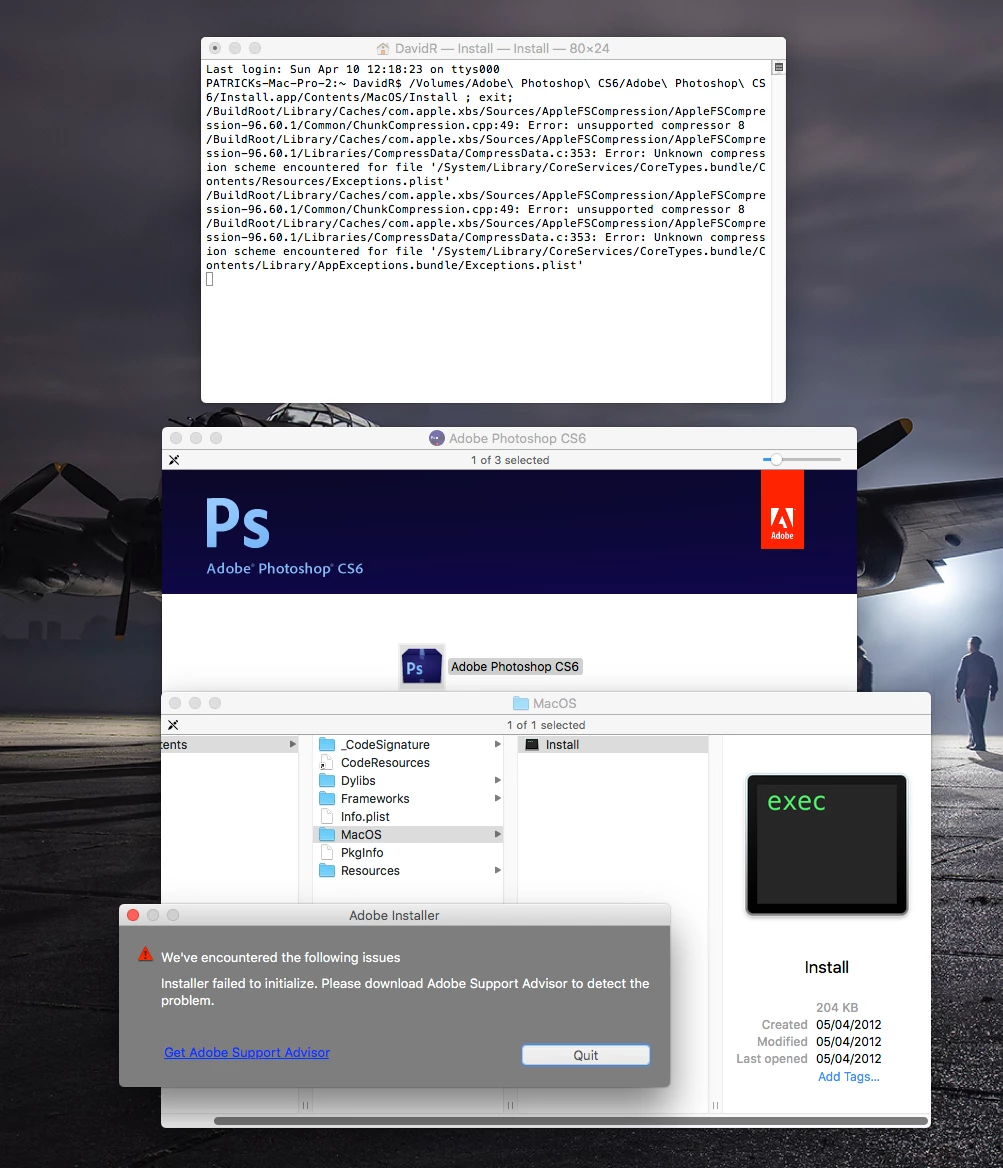Click the column resize handle right of Install column
This screenshot has height=1168, width=1003.
click(715, 1105)
